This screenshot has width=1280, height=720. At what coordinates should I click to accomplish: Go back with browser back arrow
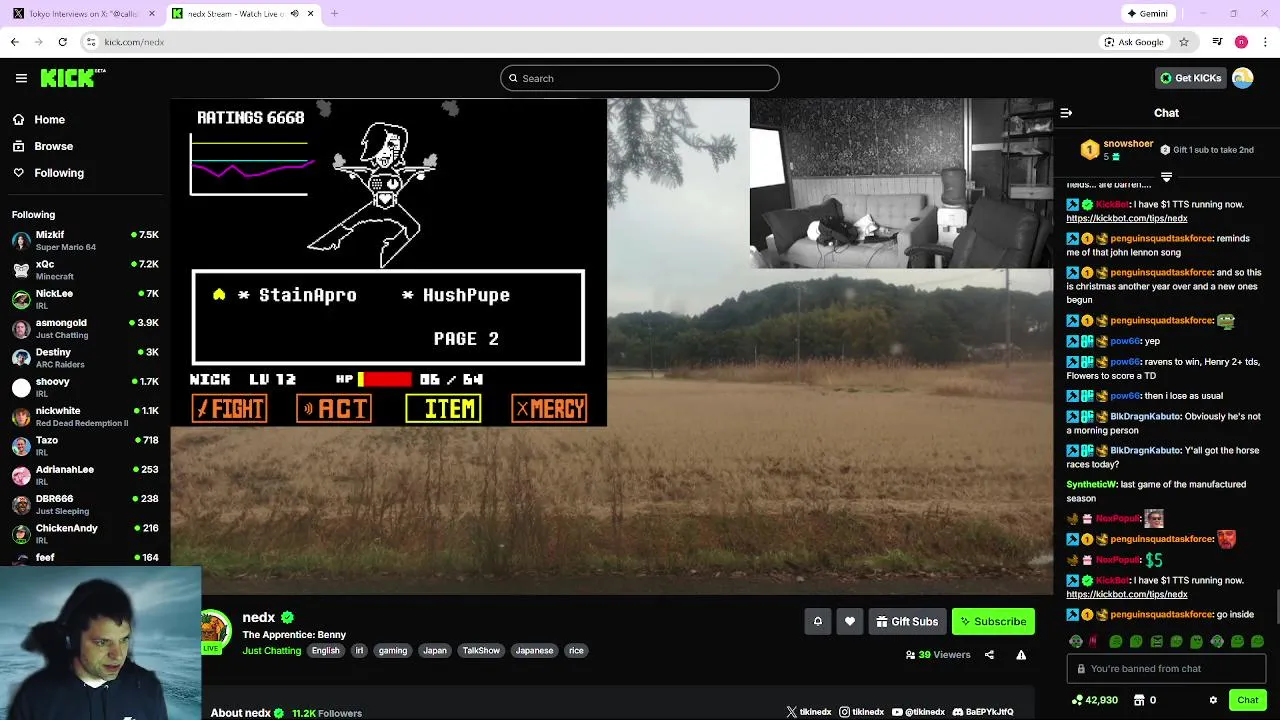pyautogui.click(x=14, y=42)
